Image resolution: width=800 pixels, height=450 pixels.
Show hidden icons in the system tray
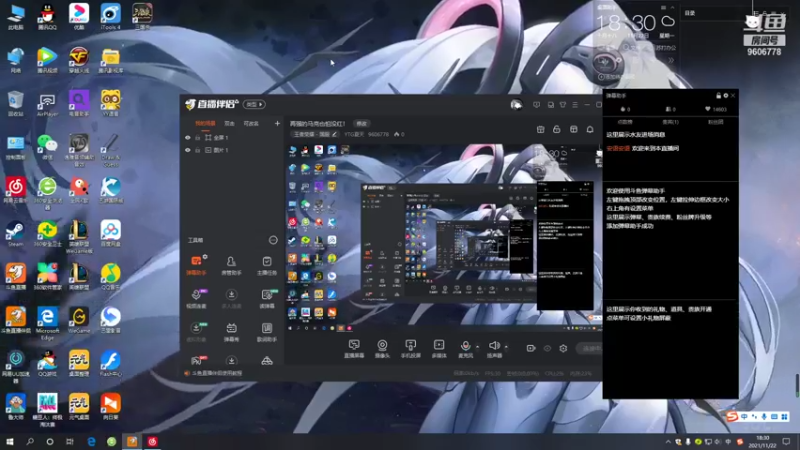click(668, 441)
